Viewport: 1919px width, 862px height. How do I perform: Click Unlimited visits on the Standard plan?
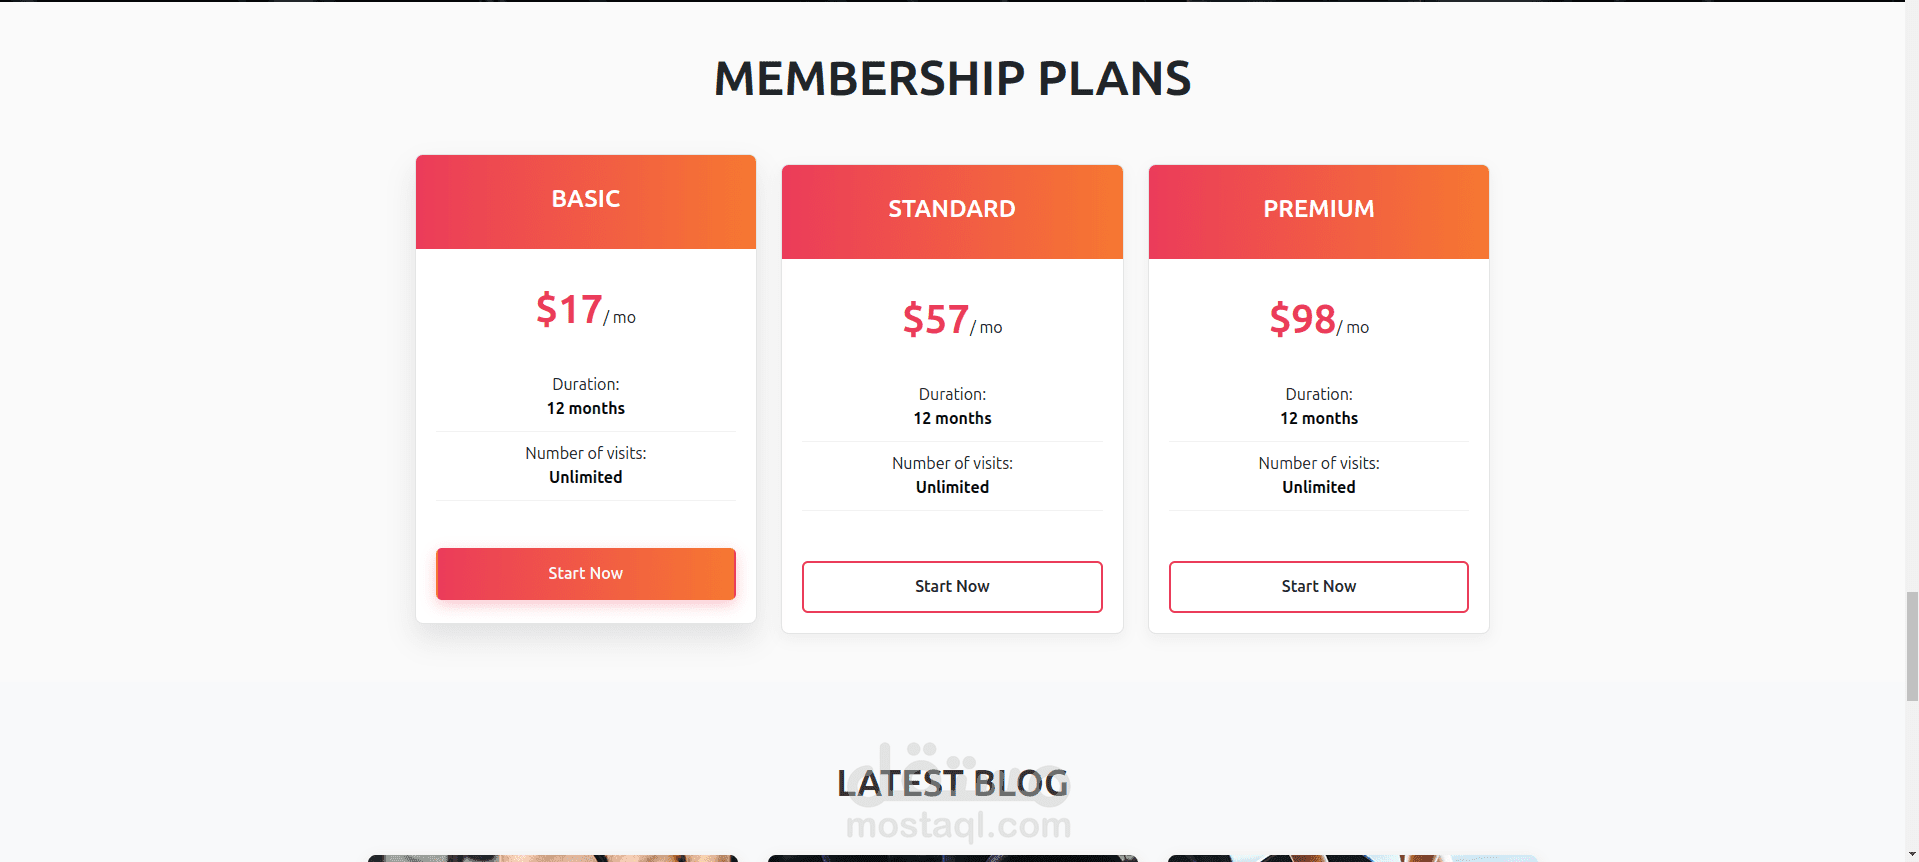[951, 488]
